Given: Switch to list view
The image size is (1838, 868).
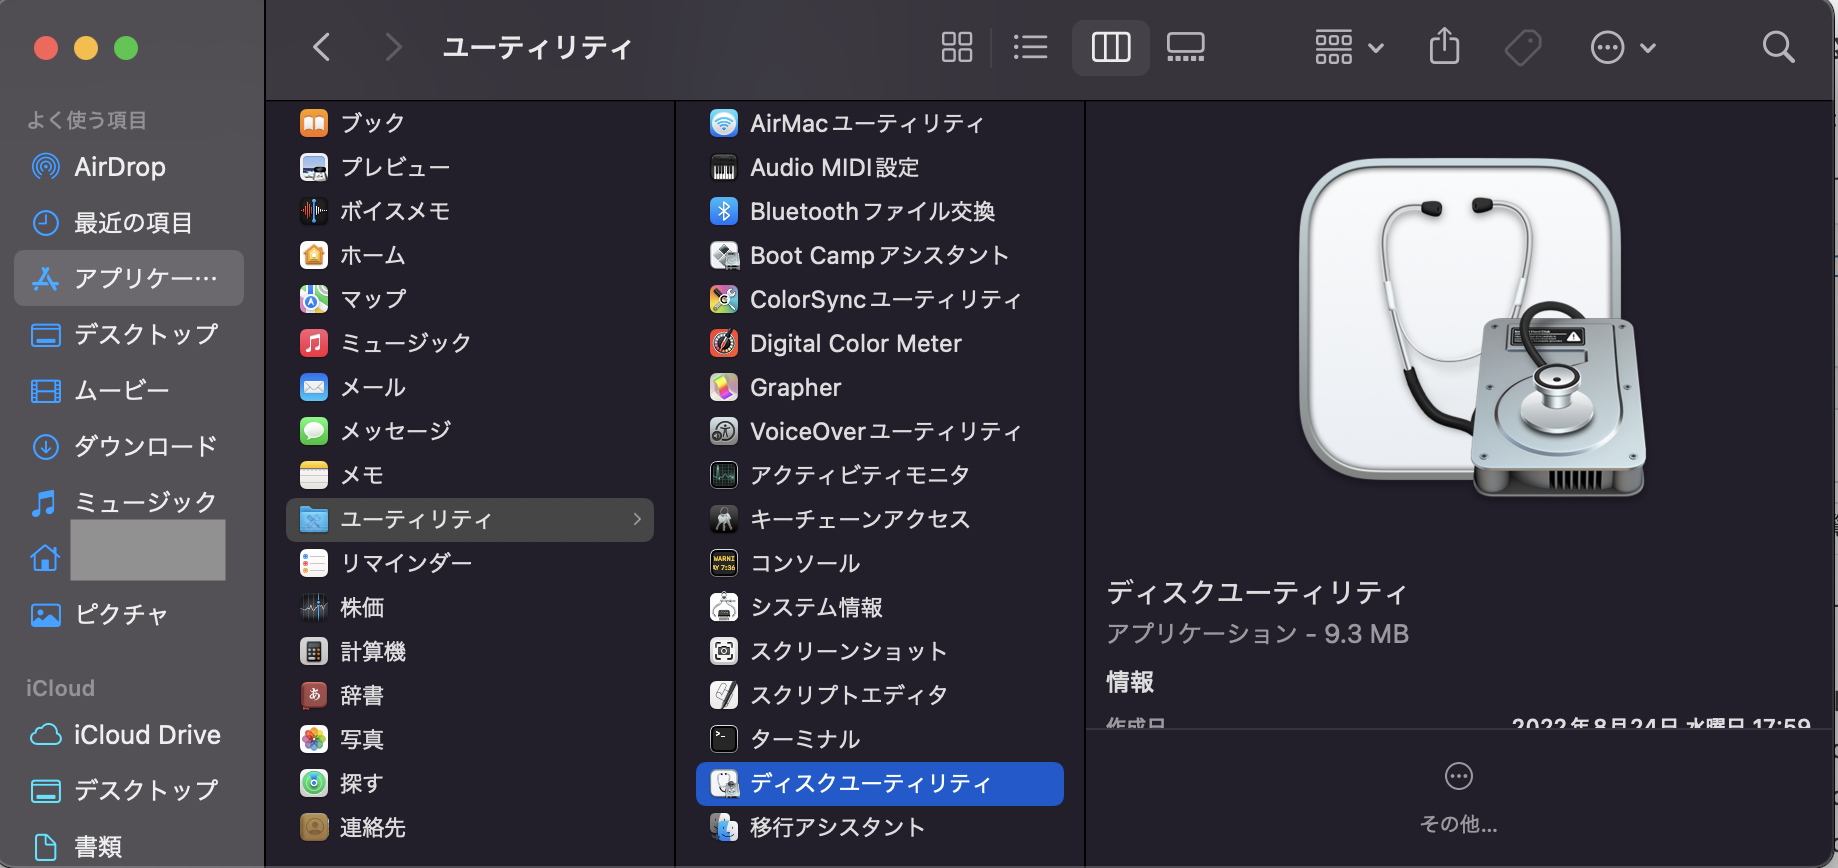Looking at the screenshot, I should [1030, 47].
